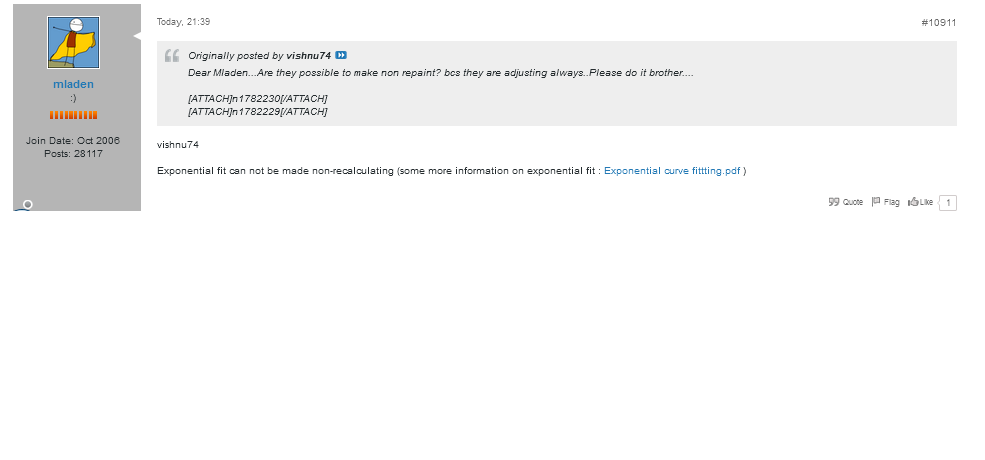Screen dimensions: 985x460
Task: Click the n1782229 attachment text
Action: click(x=257, y=111)
